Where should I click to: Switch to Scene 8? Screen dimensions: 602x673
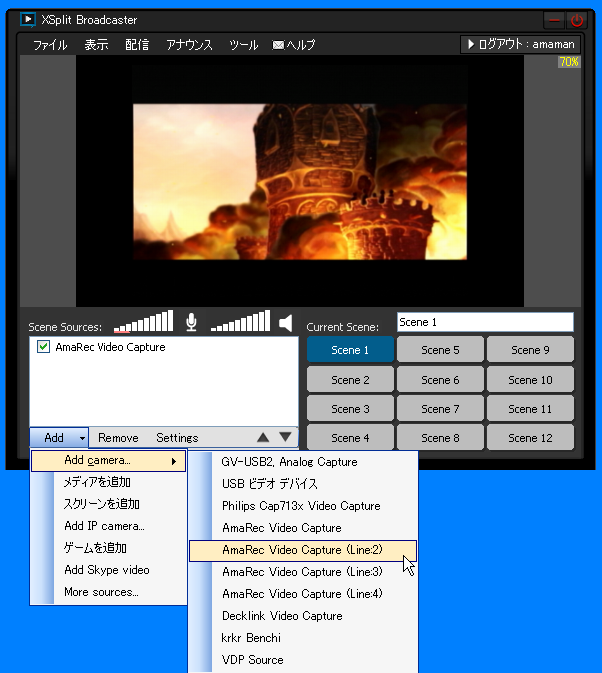(440, 438)
